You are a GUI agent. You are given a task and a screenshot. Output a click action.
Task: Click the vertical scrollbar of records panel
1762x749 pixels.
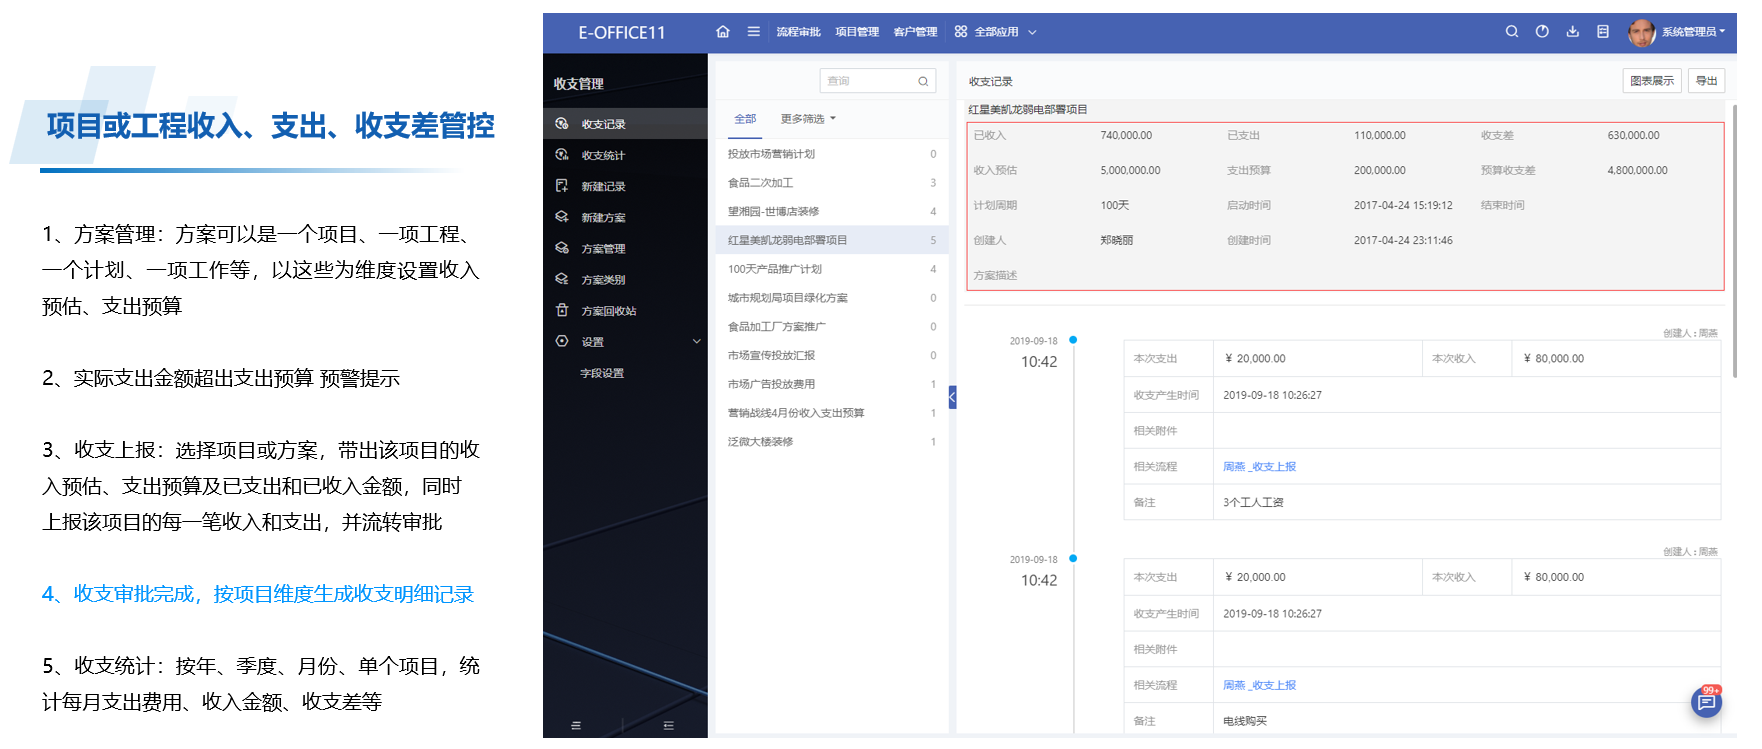[x=1734, y=240]
